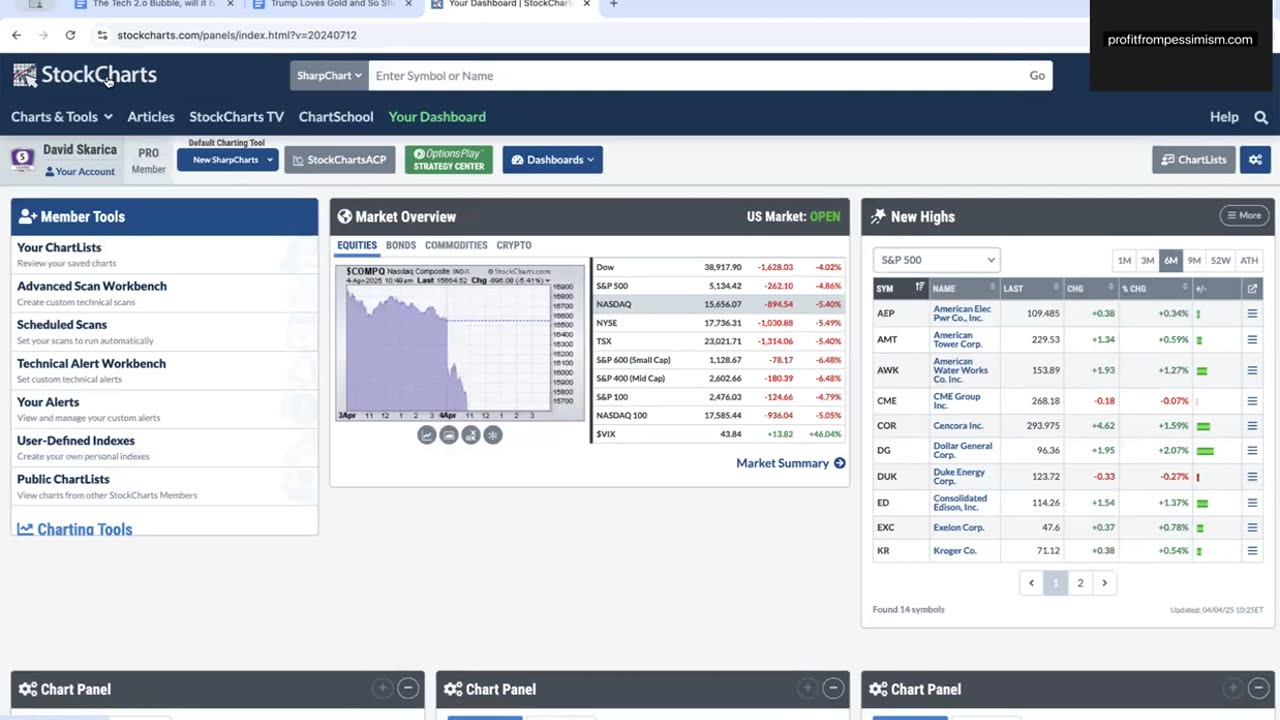Open row menu for Dollar General
Viewport: 1280px width, 720px height.
coord(1252,451)
